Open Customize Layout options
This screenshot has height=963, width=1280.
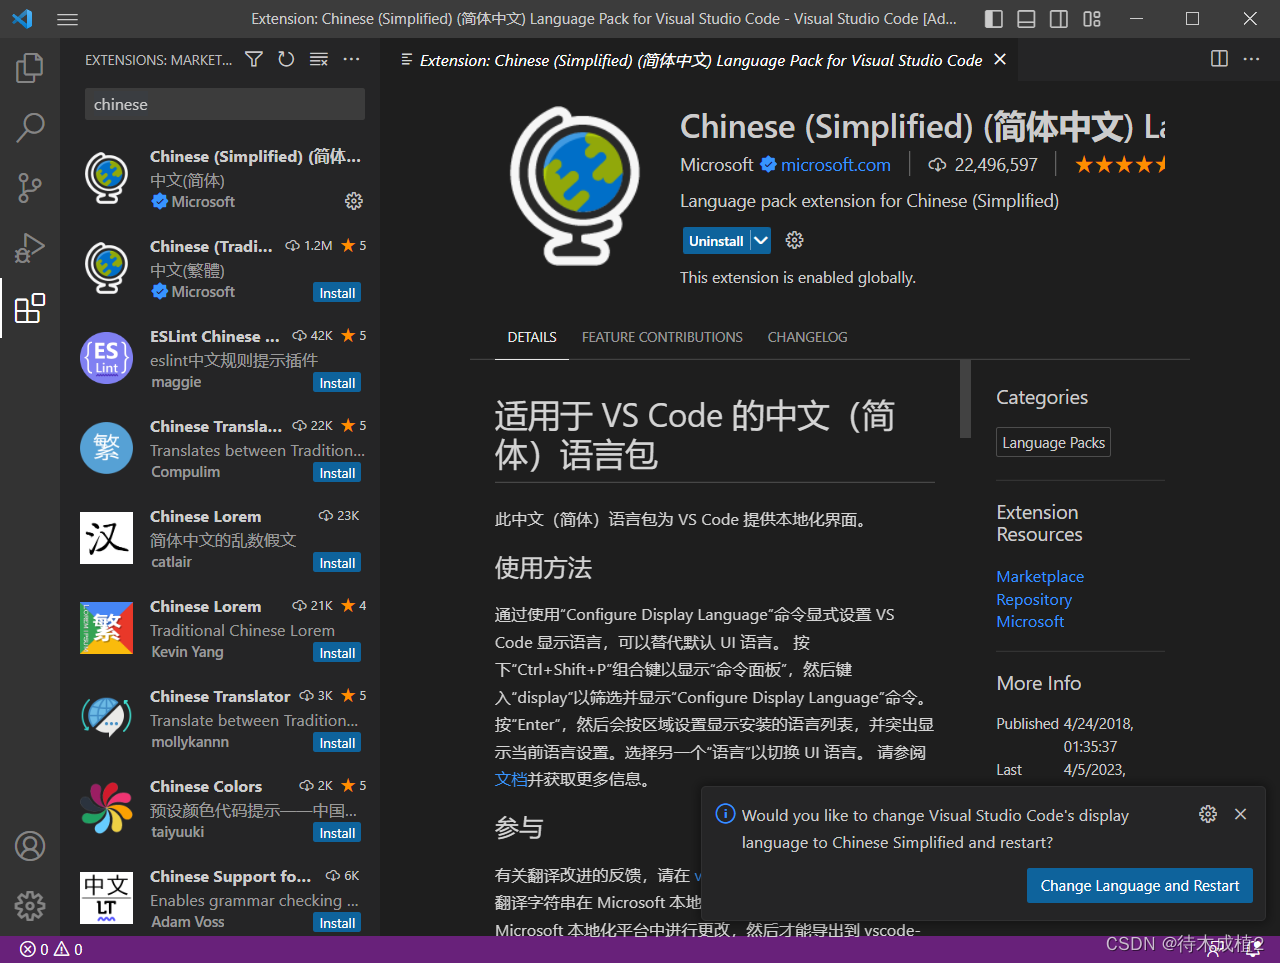click(x=1092, y=19)
